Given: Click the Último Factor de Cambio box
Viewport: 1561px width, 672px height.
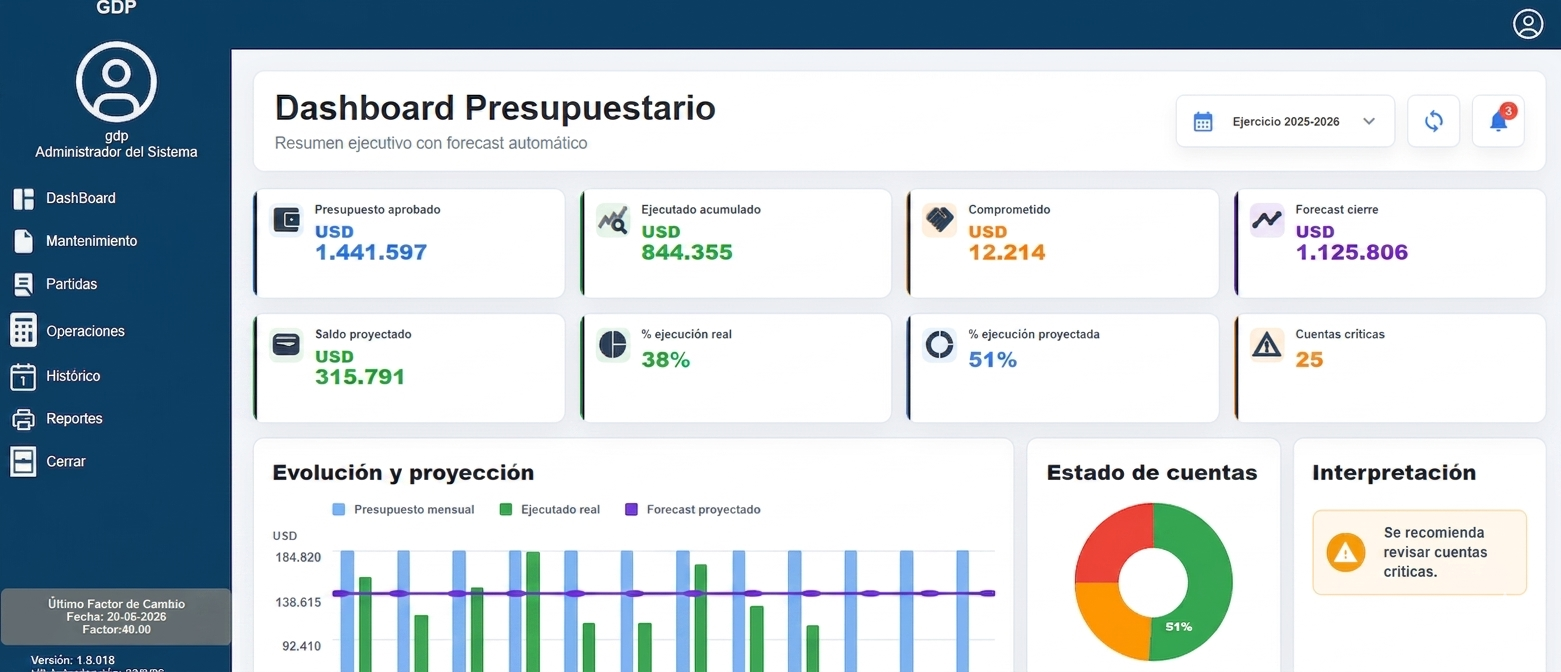Looking at the screenshot, I should (116, 617).
